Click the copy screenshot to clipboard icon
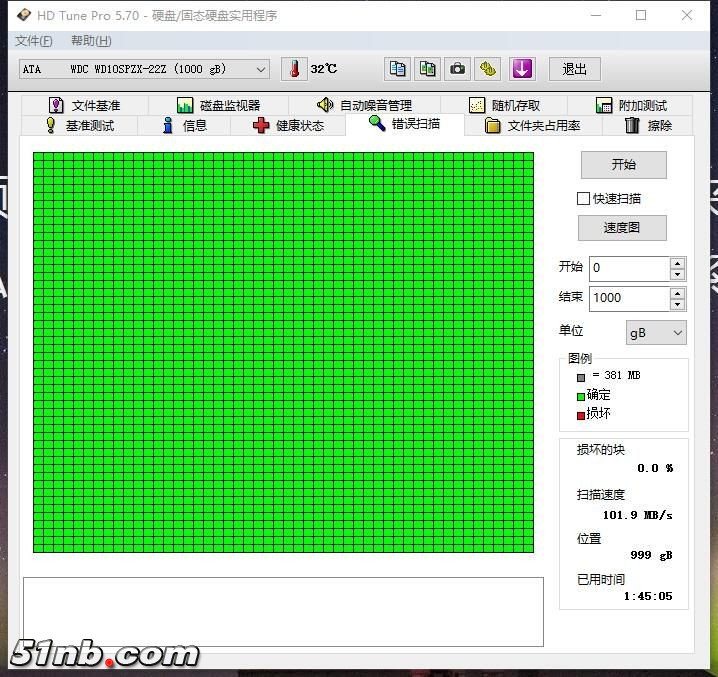 [427, 69]
